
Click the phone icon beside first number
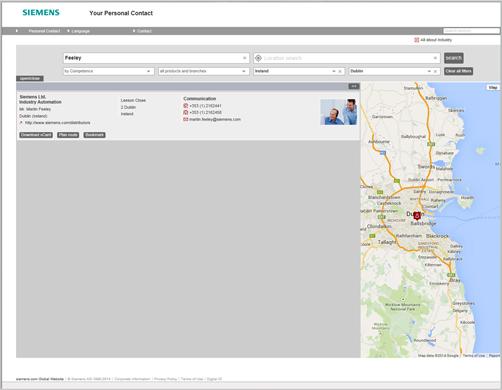coord(186,106)
